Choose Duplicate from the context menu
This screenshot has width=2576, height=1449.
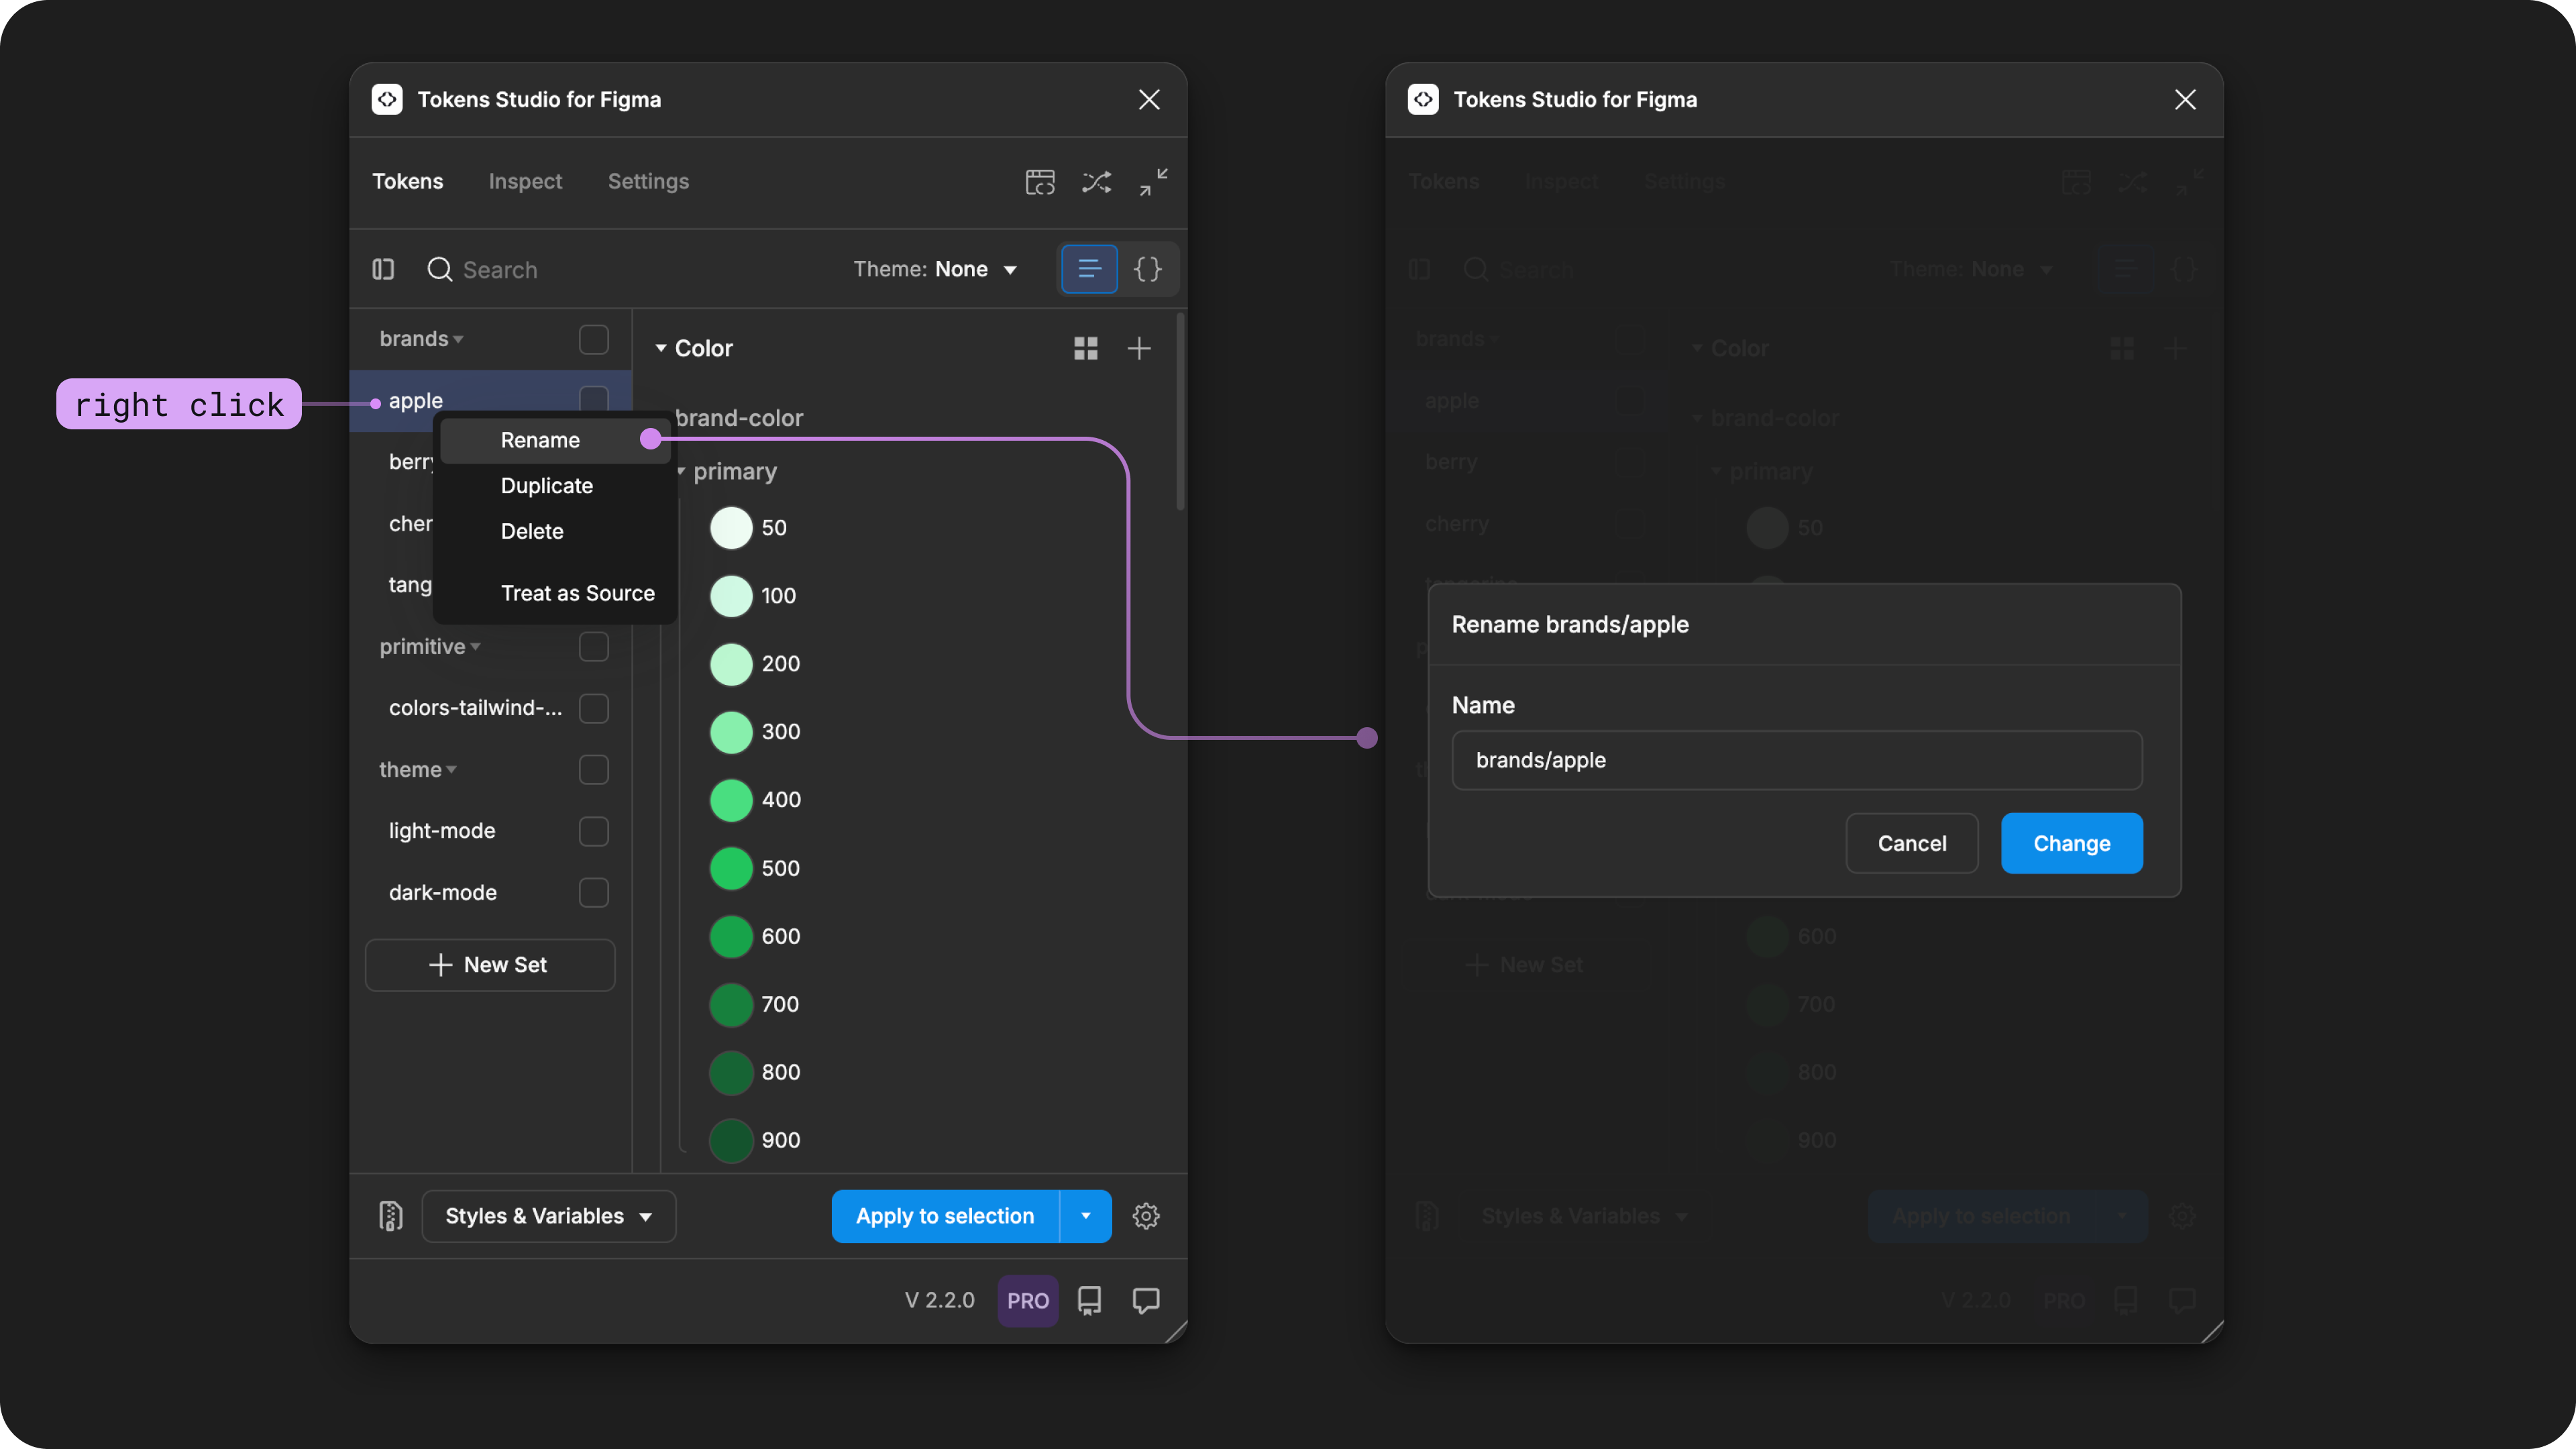coord(546,485)
